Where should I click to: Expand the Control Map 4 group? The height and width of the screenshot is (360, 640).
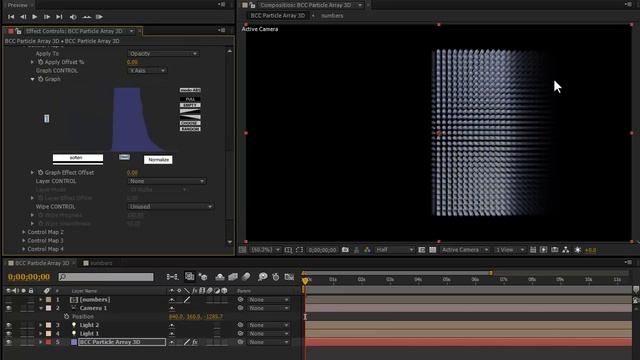click(x=24, y=249)
